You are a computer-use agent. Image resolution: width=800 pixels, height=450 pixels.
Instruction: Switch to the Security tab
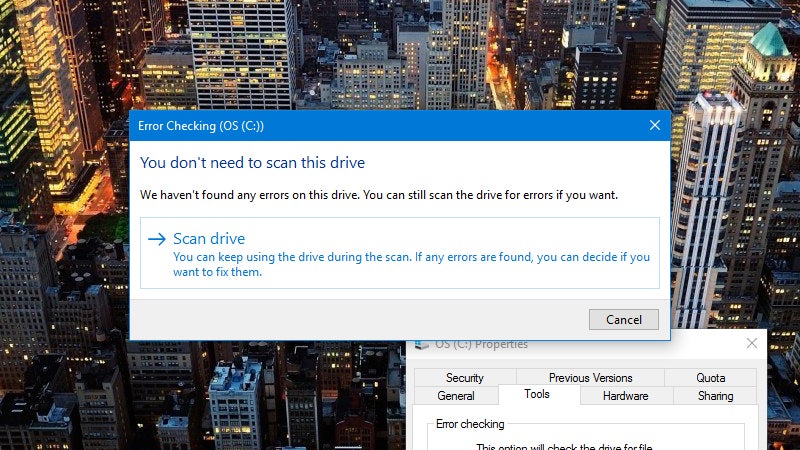tap(464, 378)
